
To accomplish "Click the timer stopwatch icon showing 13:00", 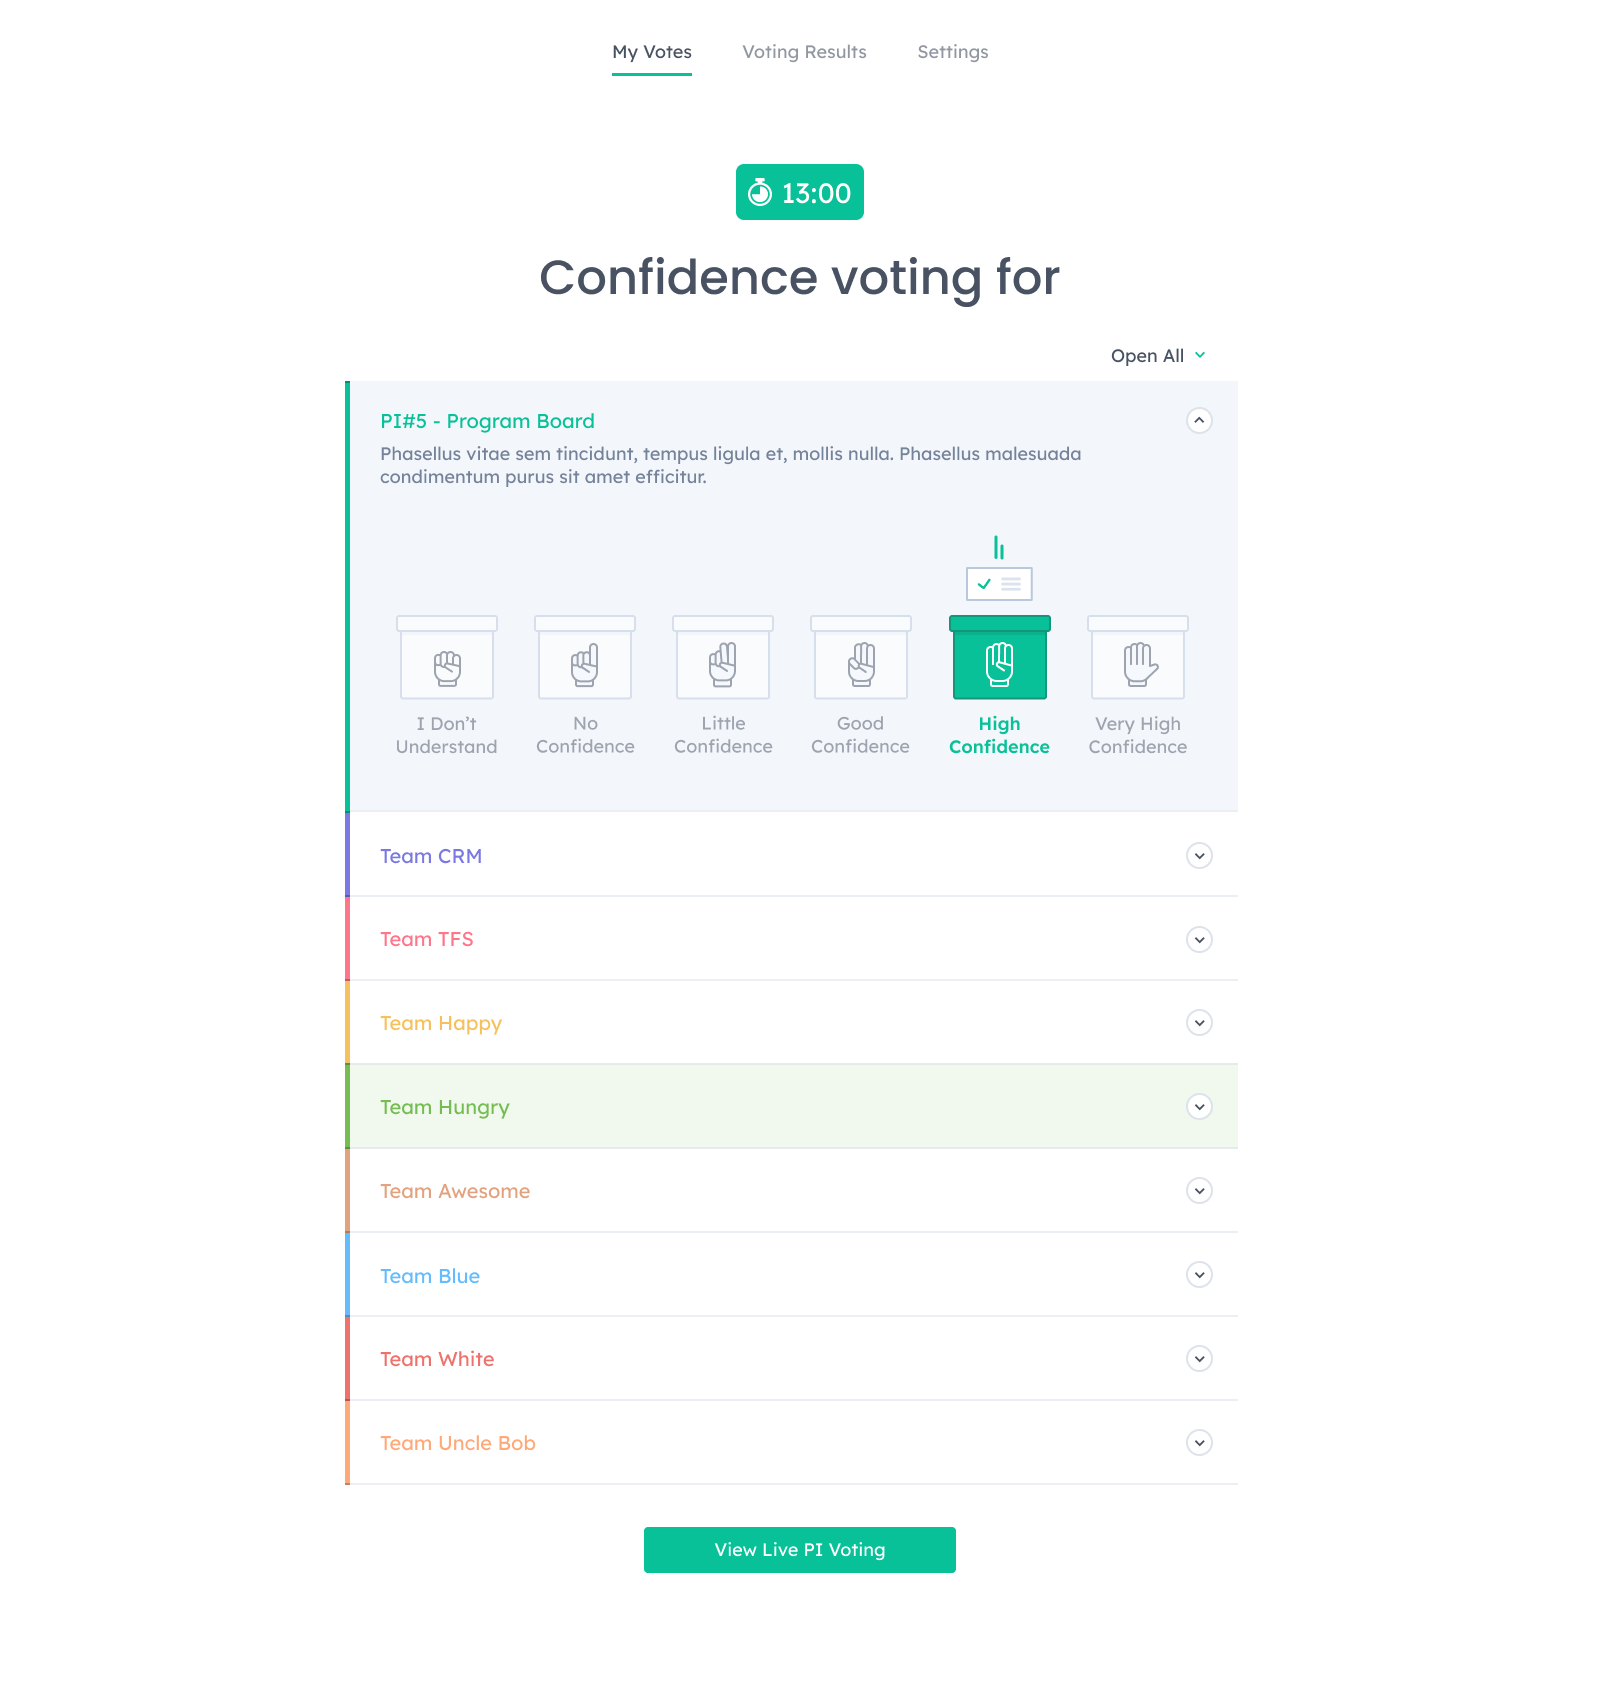I will click(x=760, y=192).
